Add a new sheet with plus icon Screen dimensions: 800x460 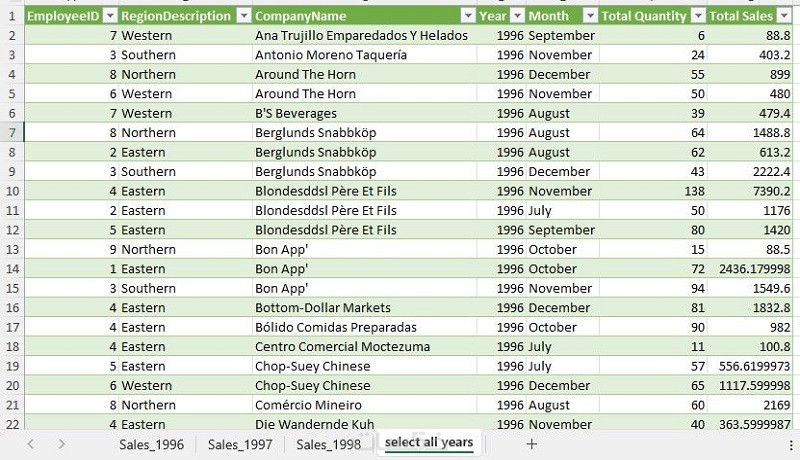[x=532, y=444]
